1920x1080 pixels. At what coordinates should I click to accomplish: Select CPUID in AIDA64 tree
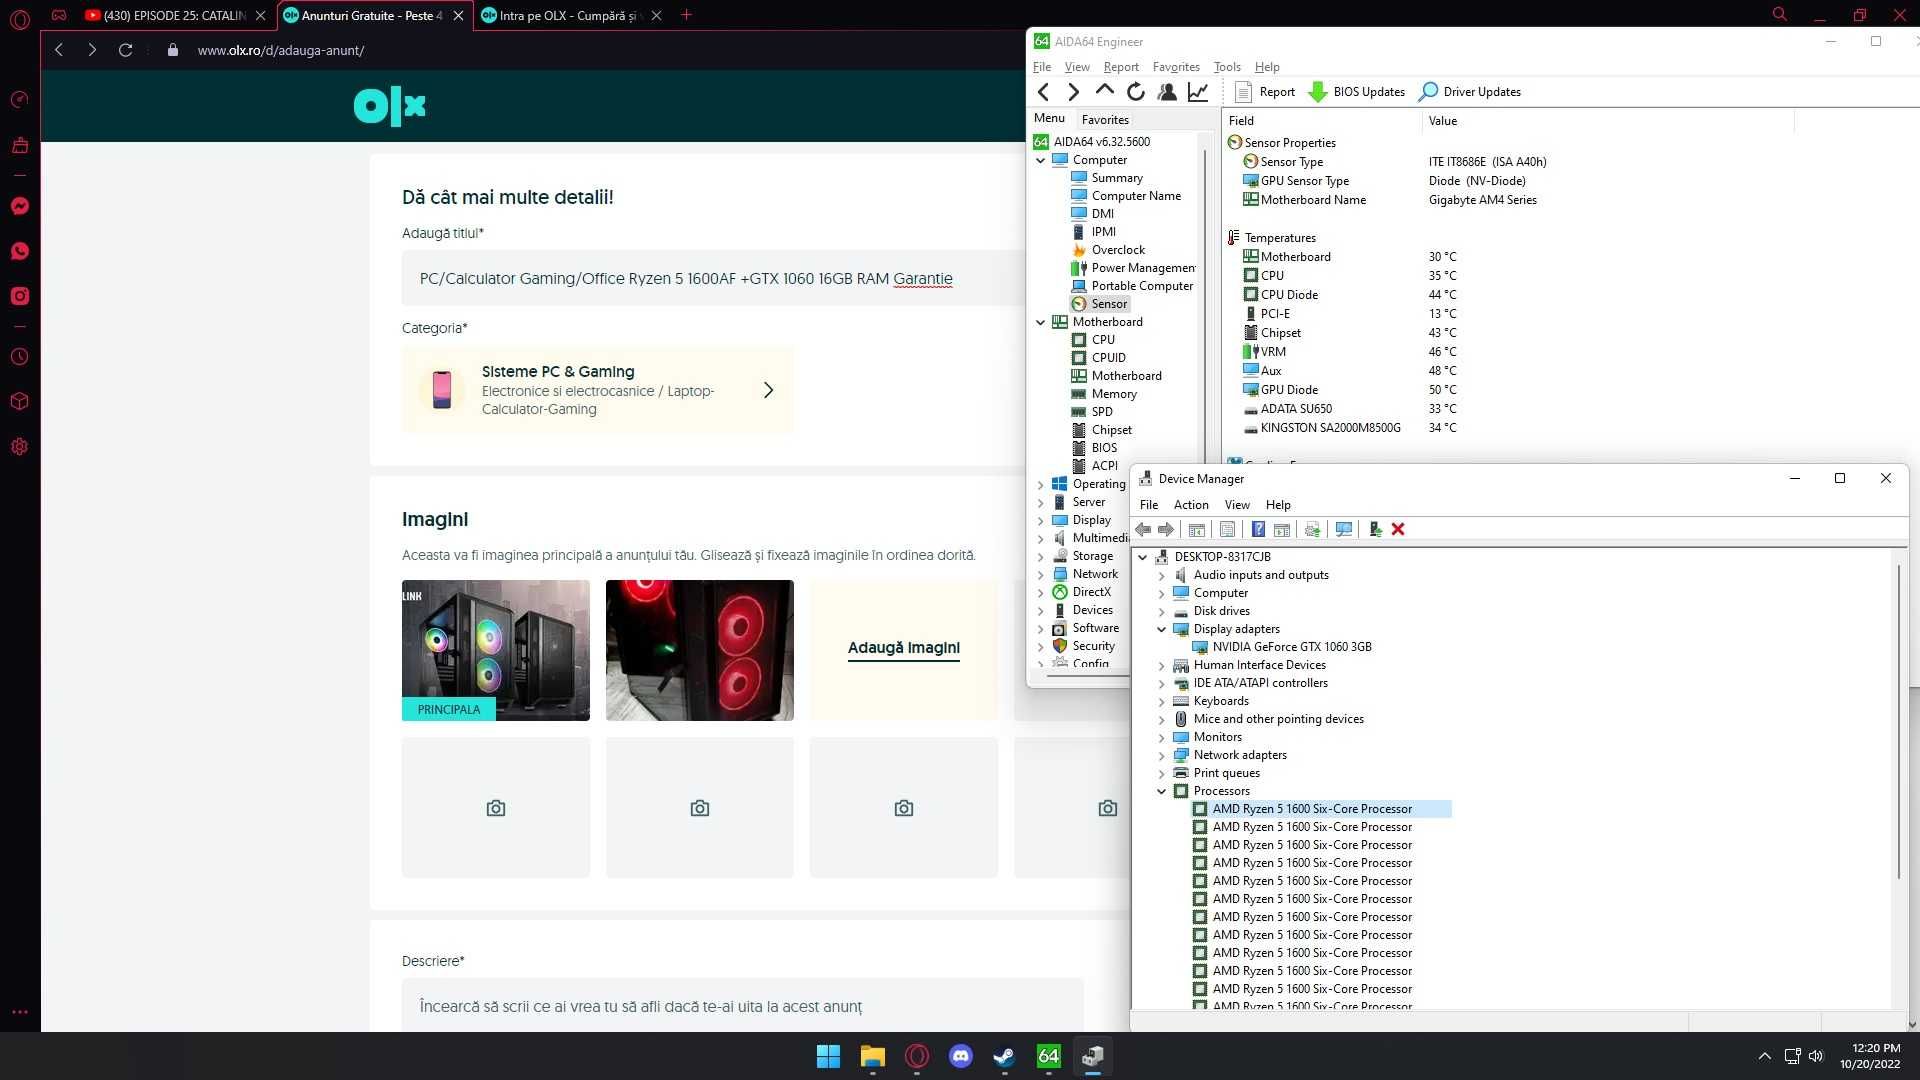pos(1109,358)
